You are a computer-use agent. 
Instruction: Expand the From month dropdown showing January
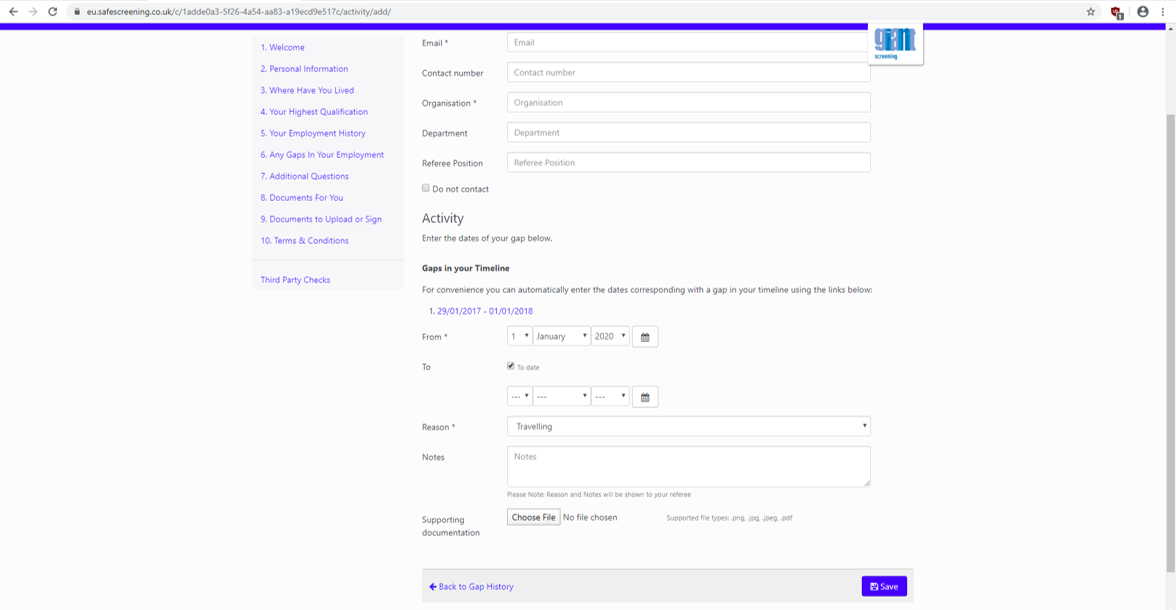561,337
